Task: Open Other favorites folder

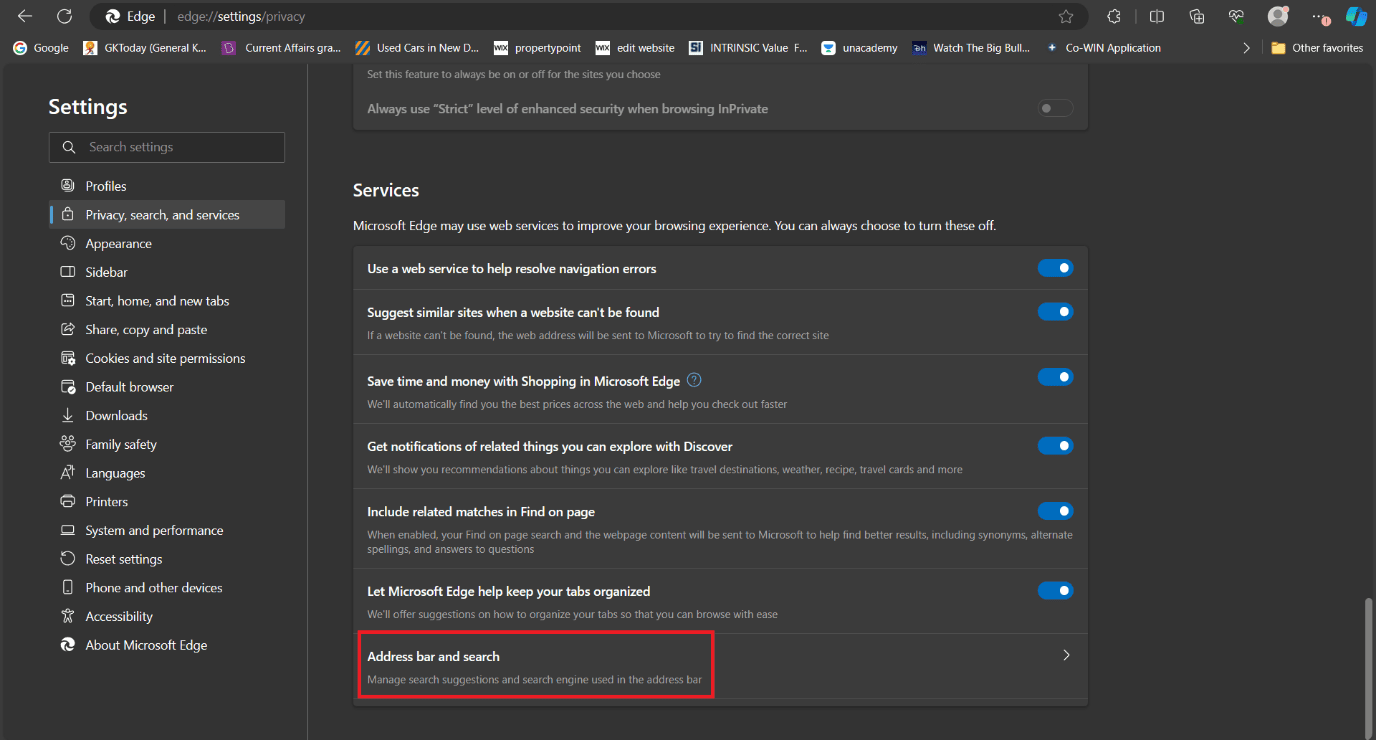Action: pos(1317,47)
